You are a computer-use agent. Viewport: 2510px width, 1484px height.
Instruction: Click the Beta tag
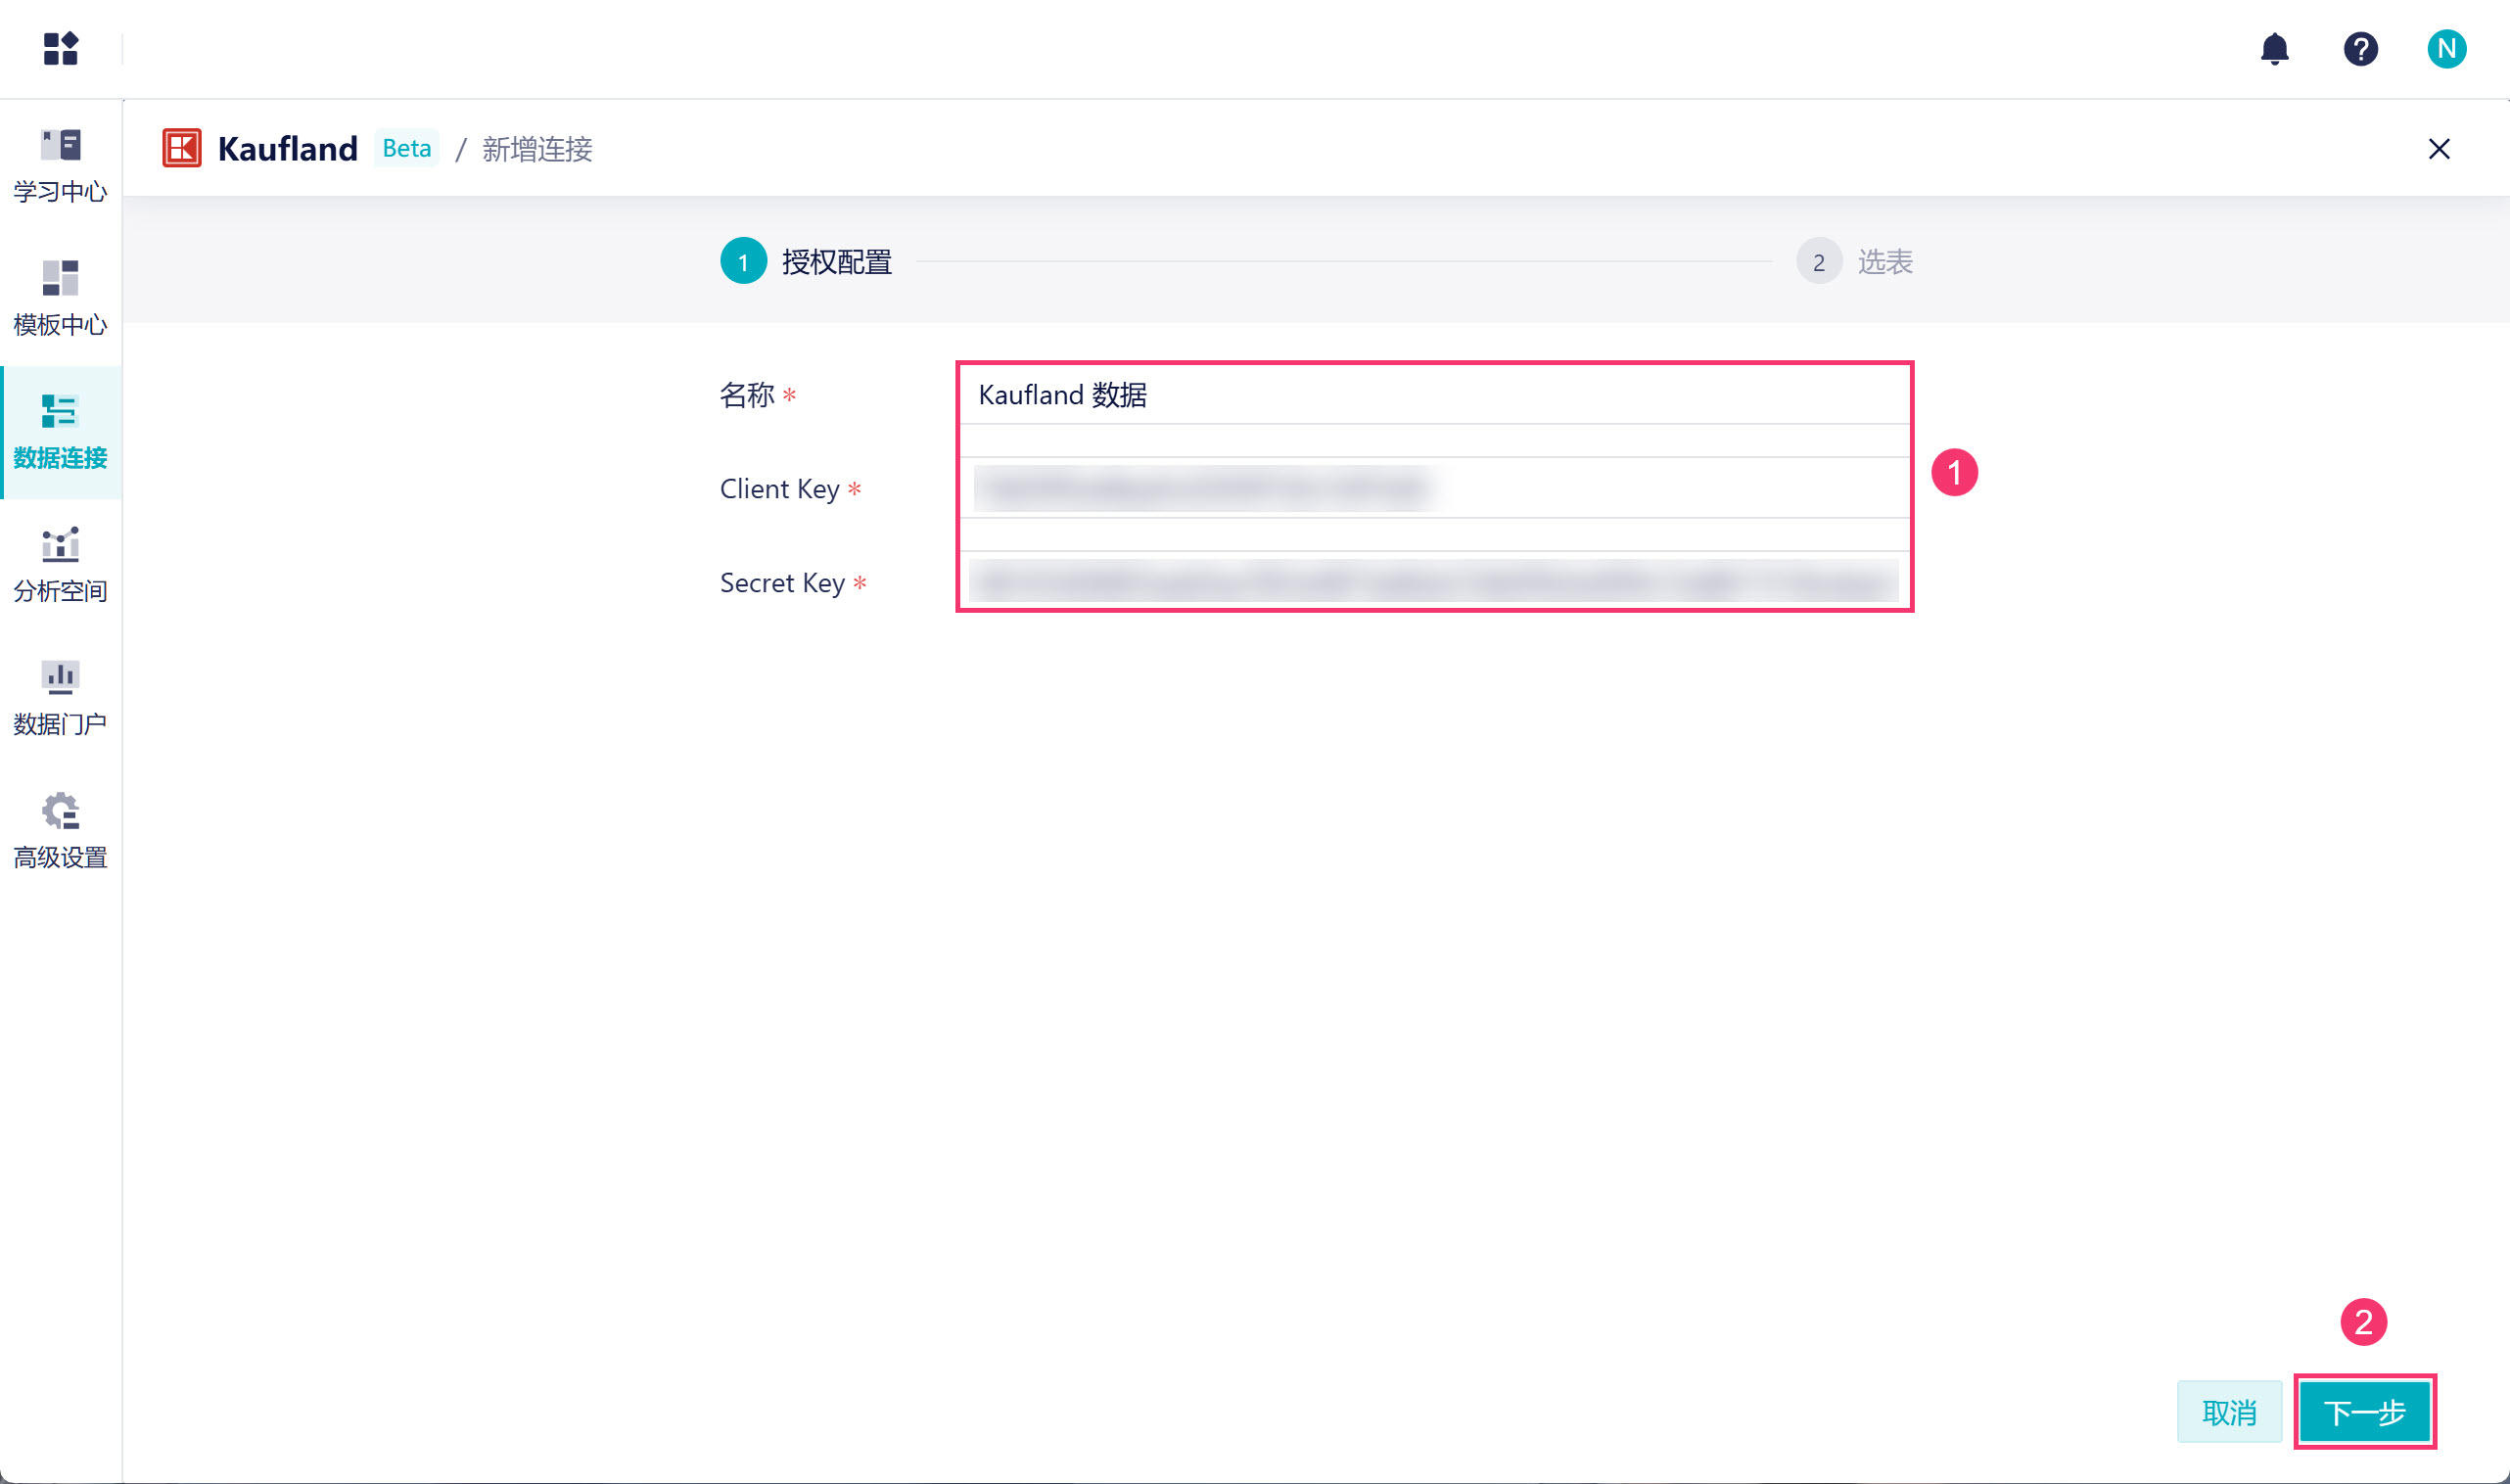point(407,148)
